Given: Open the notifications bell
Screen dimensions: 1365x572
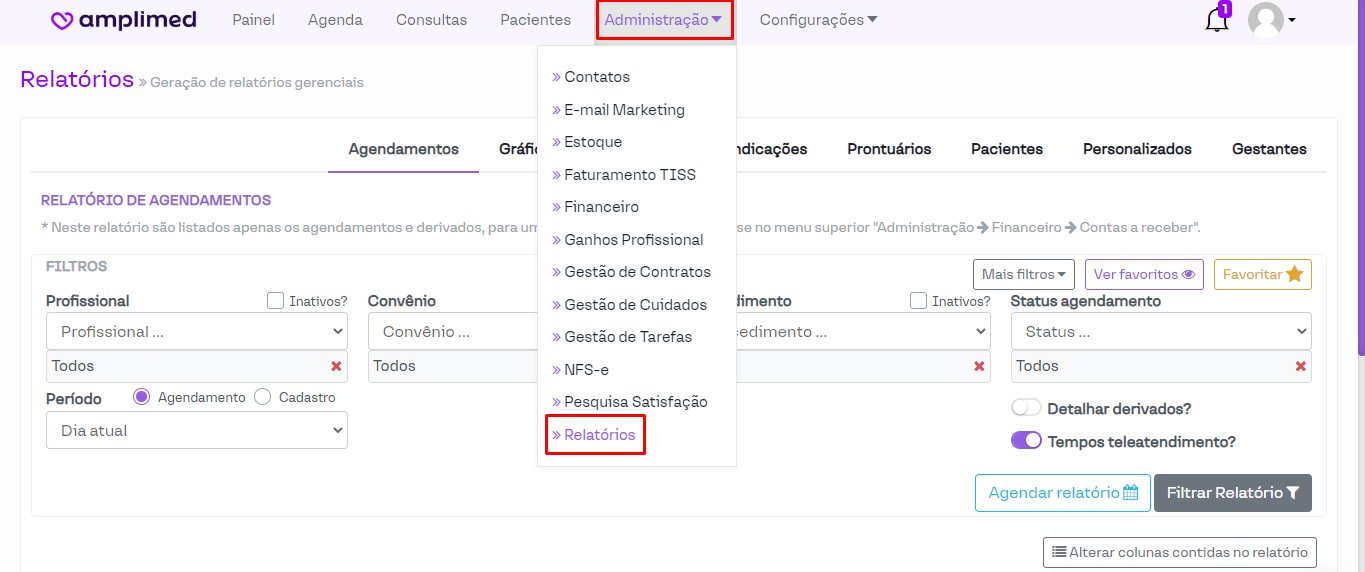Looking at the screenshot, I should click(x=1216, y=20).
